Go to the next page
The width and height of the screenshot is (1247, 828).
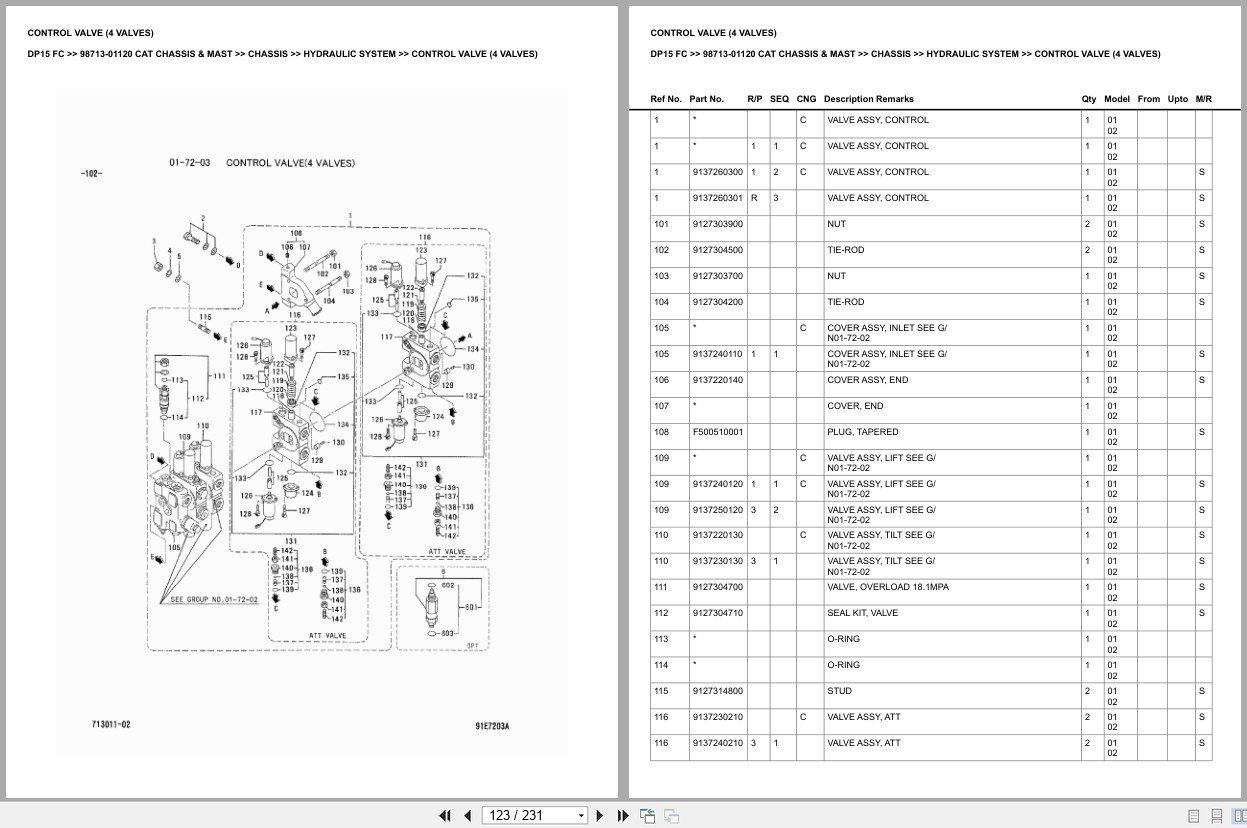[600, 815]
